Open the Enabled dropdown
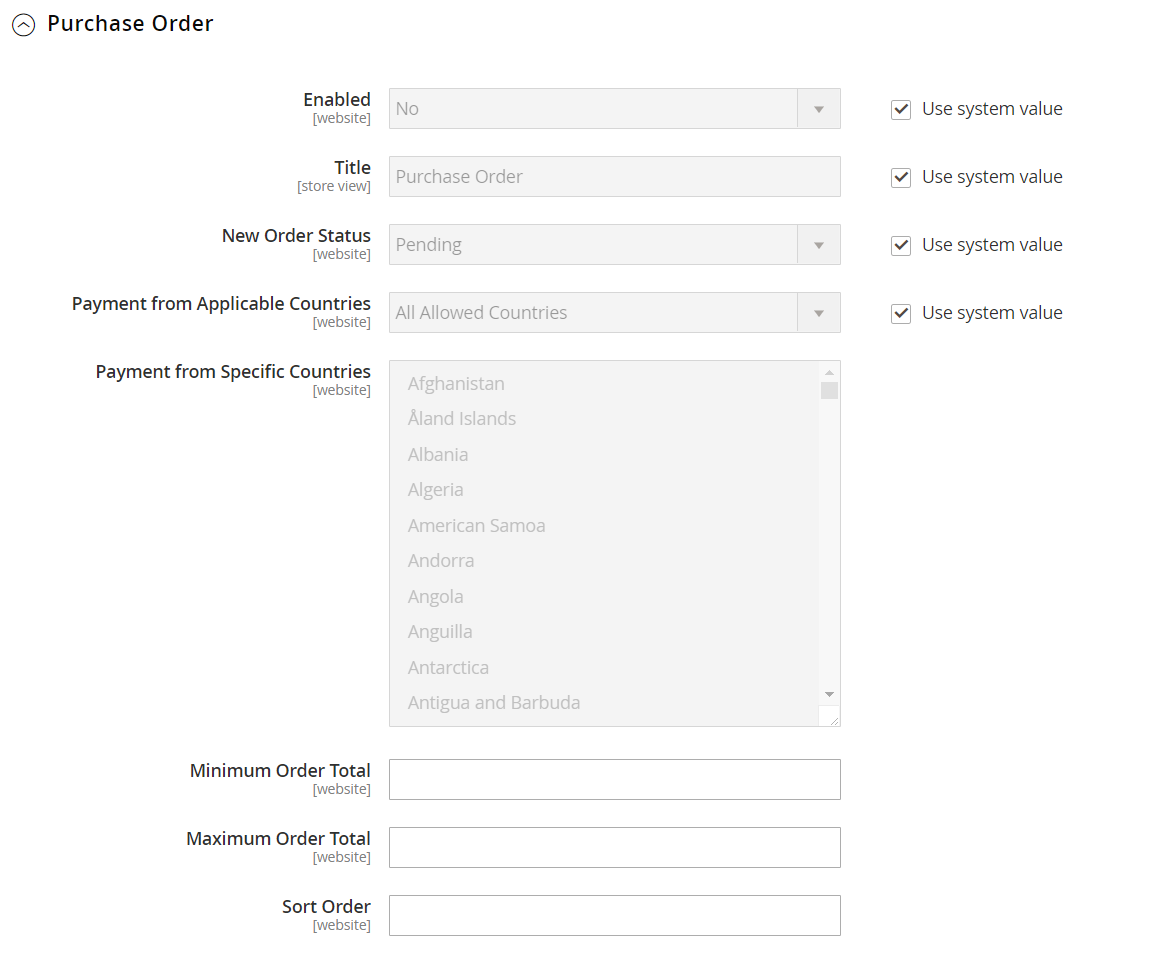This screenshot has width=1153, height=953. coord(614,109)
